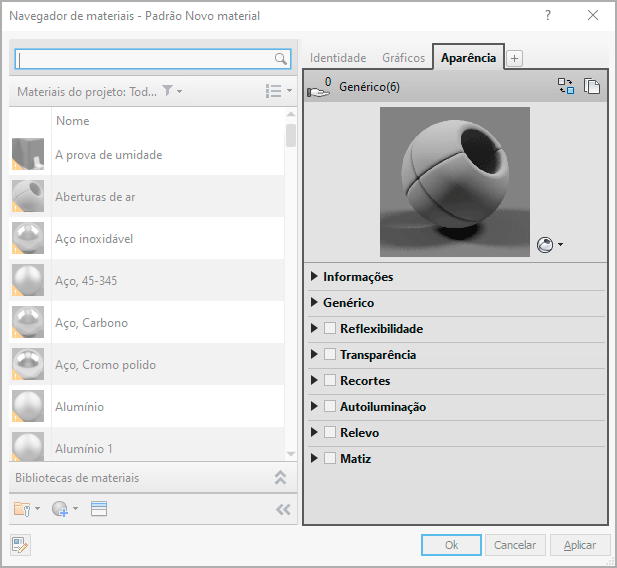Screen dimensions: 617x568
Task: Select the Aço inoxidável thumbnail
Action: [x=28, y=238]
